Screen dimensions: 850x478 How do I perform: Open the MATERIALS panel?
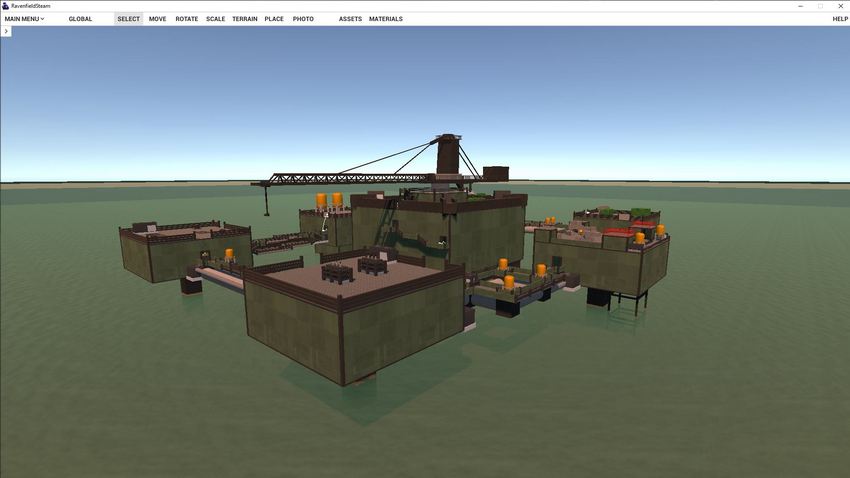(386, 19)
